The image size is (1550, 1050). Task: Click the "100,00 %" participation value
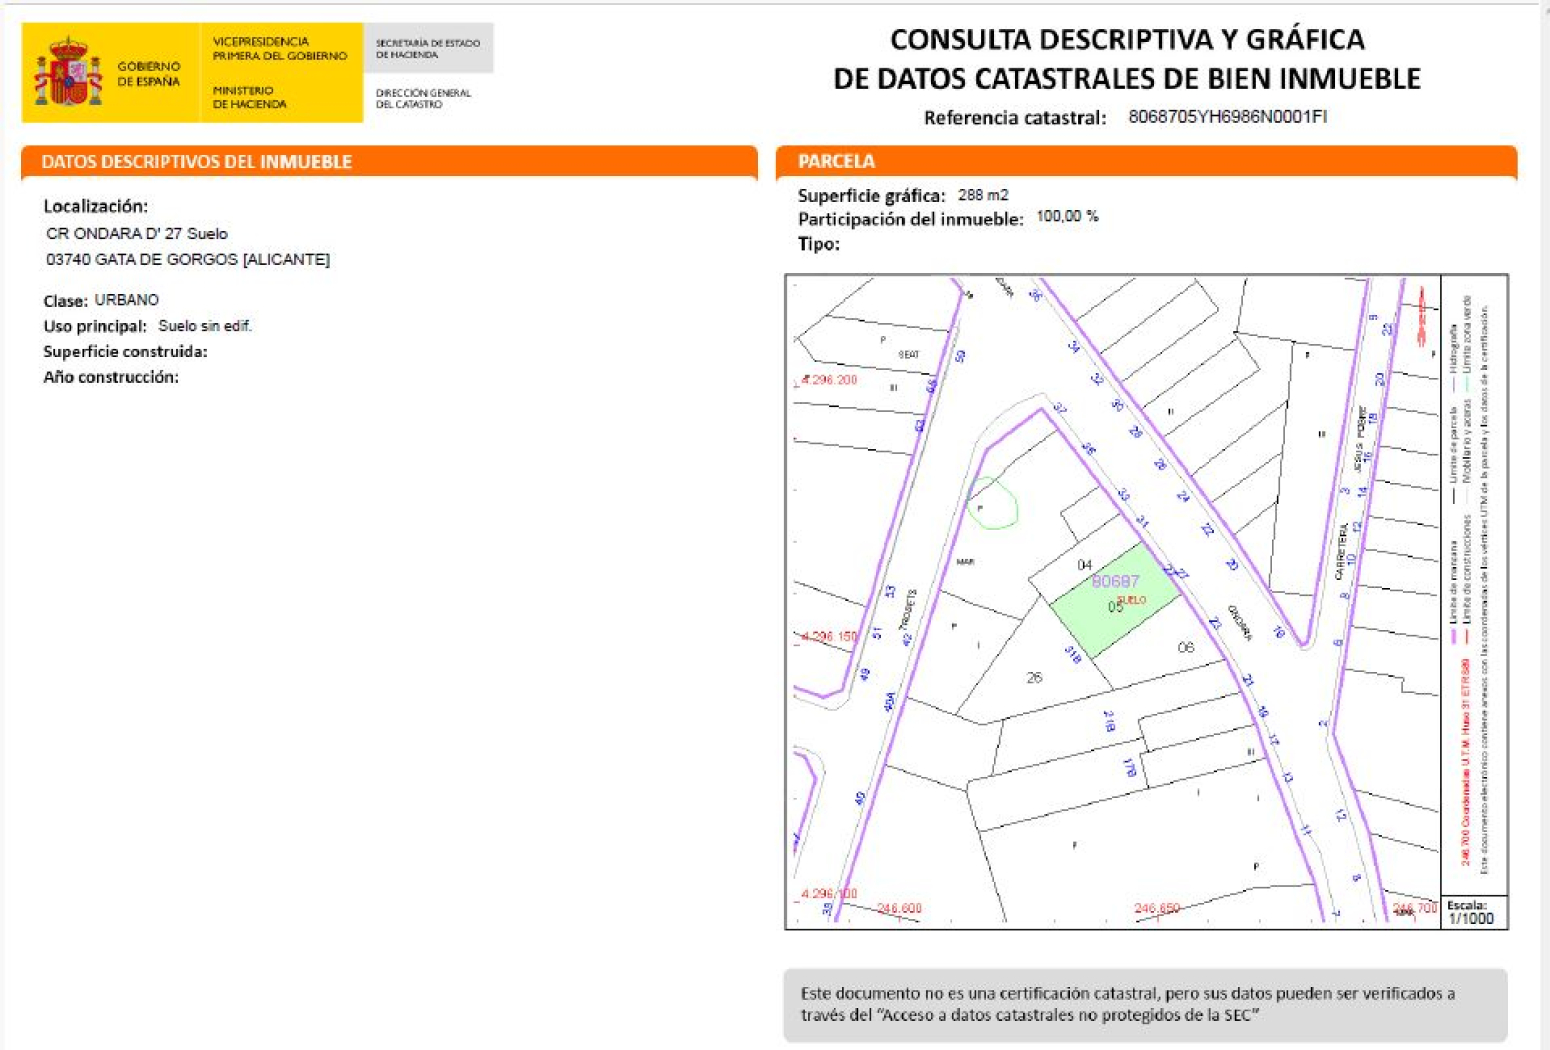(1067, 216)
